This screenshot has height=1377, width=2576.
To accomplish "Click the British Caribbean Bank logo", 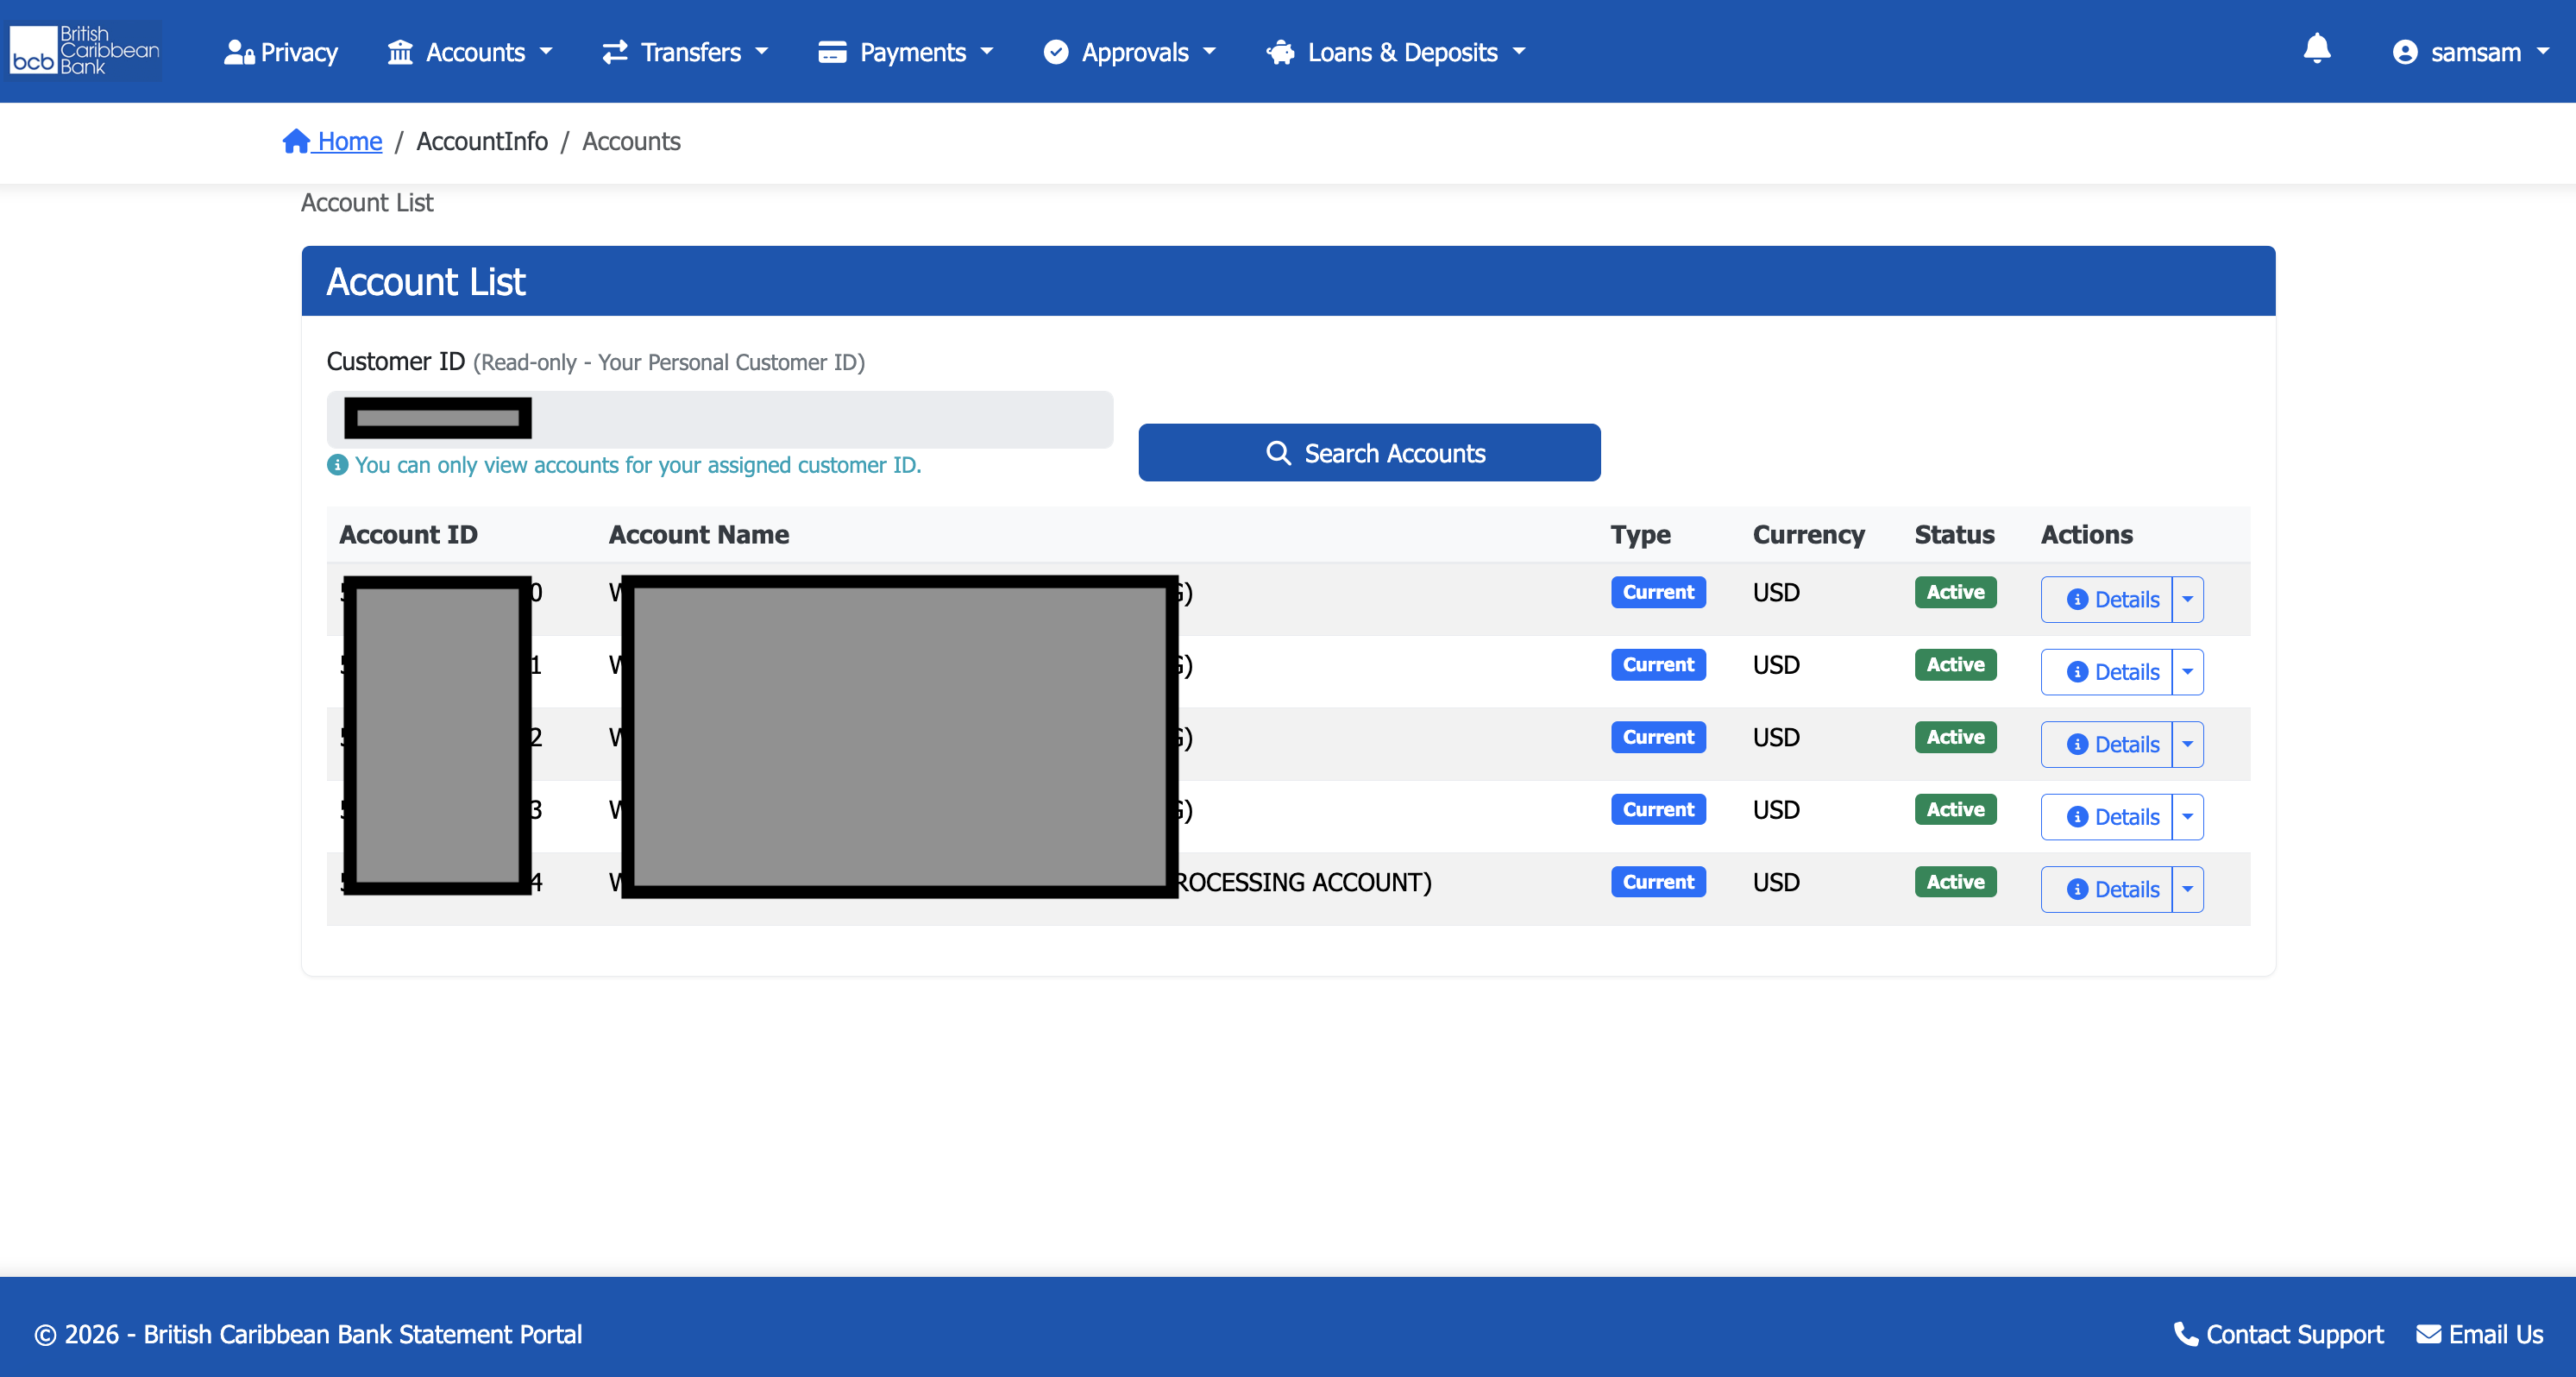I will click(x=85, y=51).
